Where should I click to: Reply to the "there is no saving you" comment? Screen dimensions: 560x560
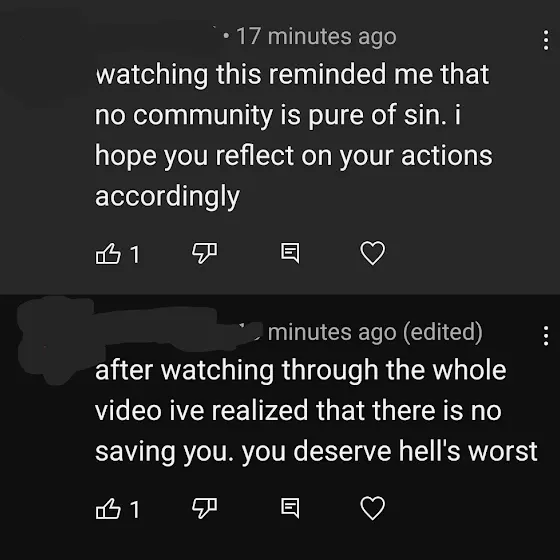point(290,508)
